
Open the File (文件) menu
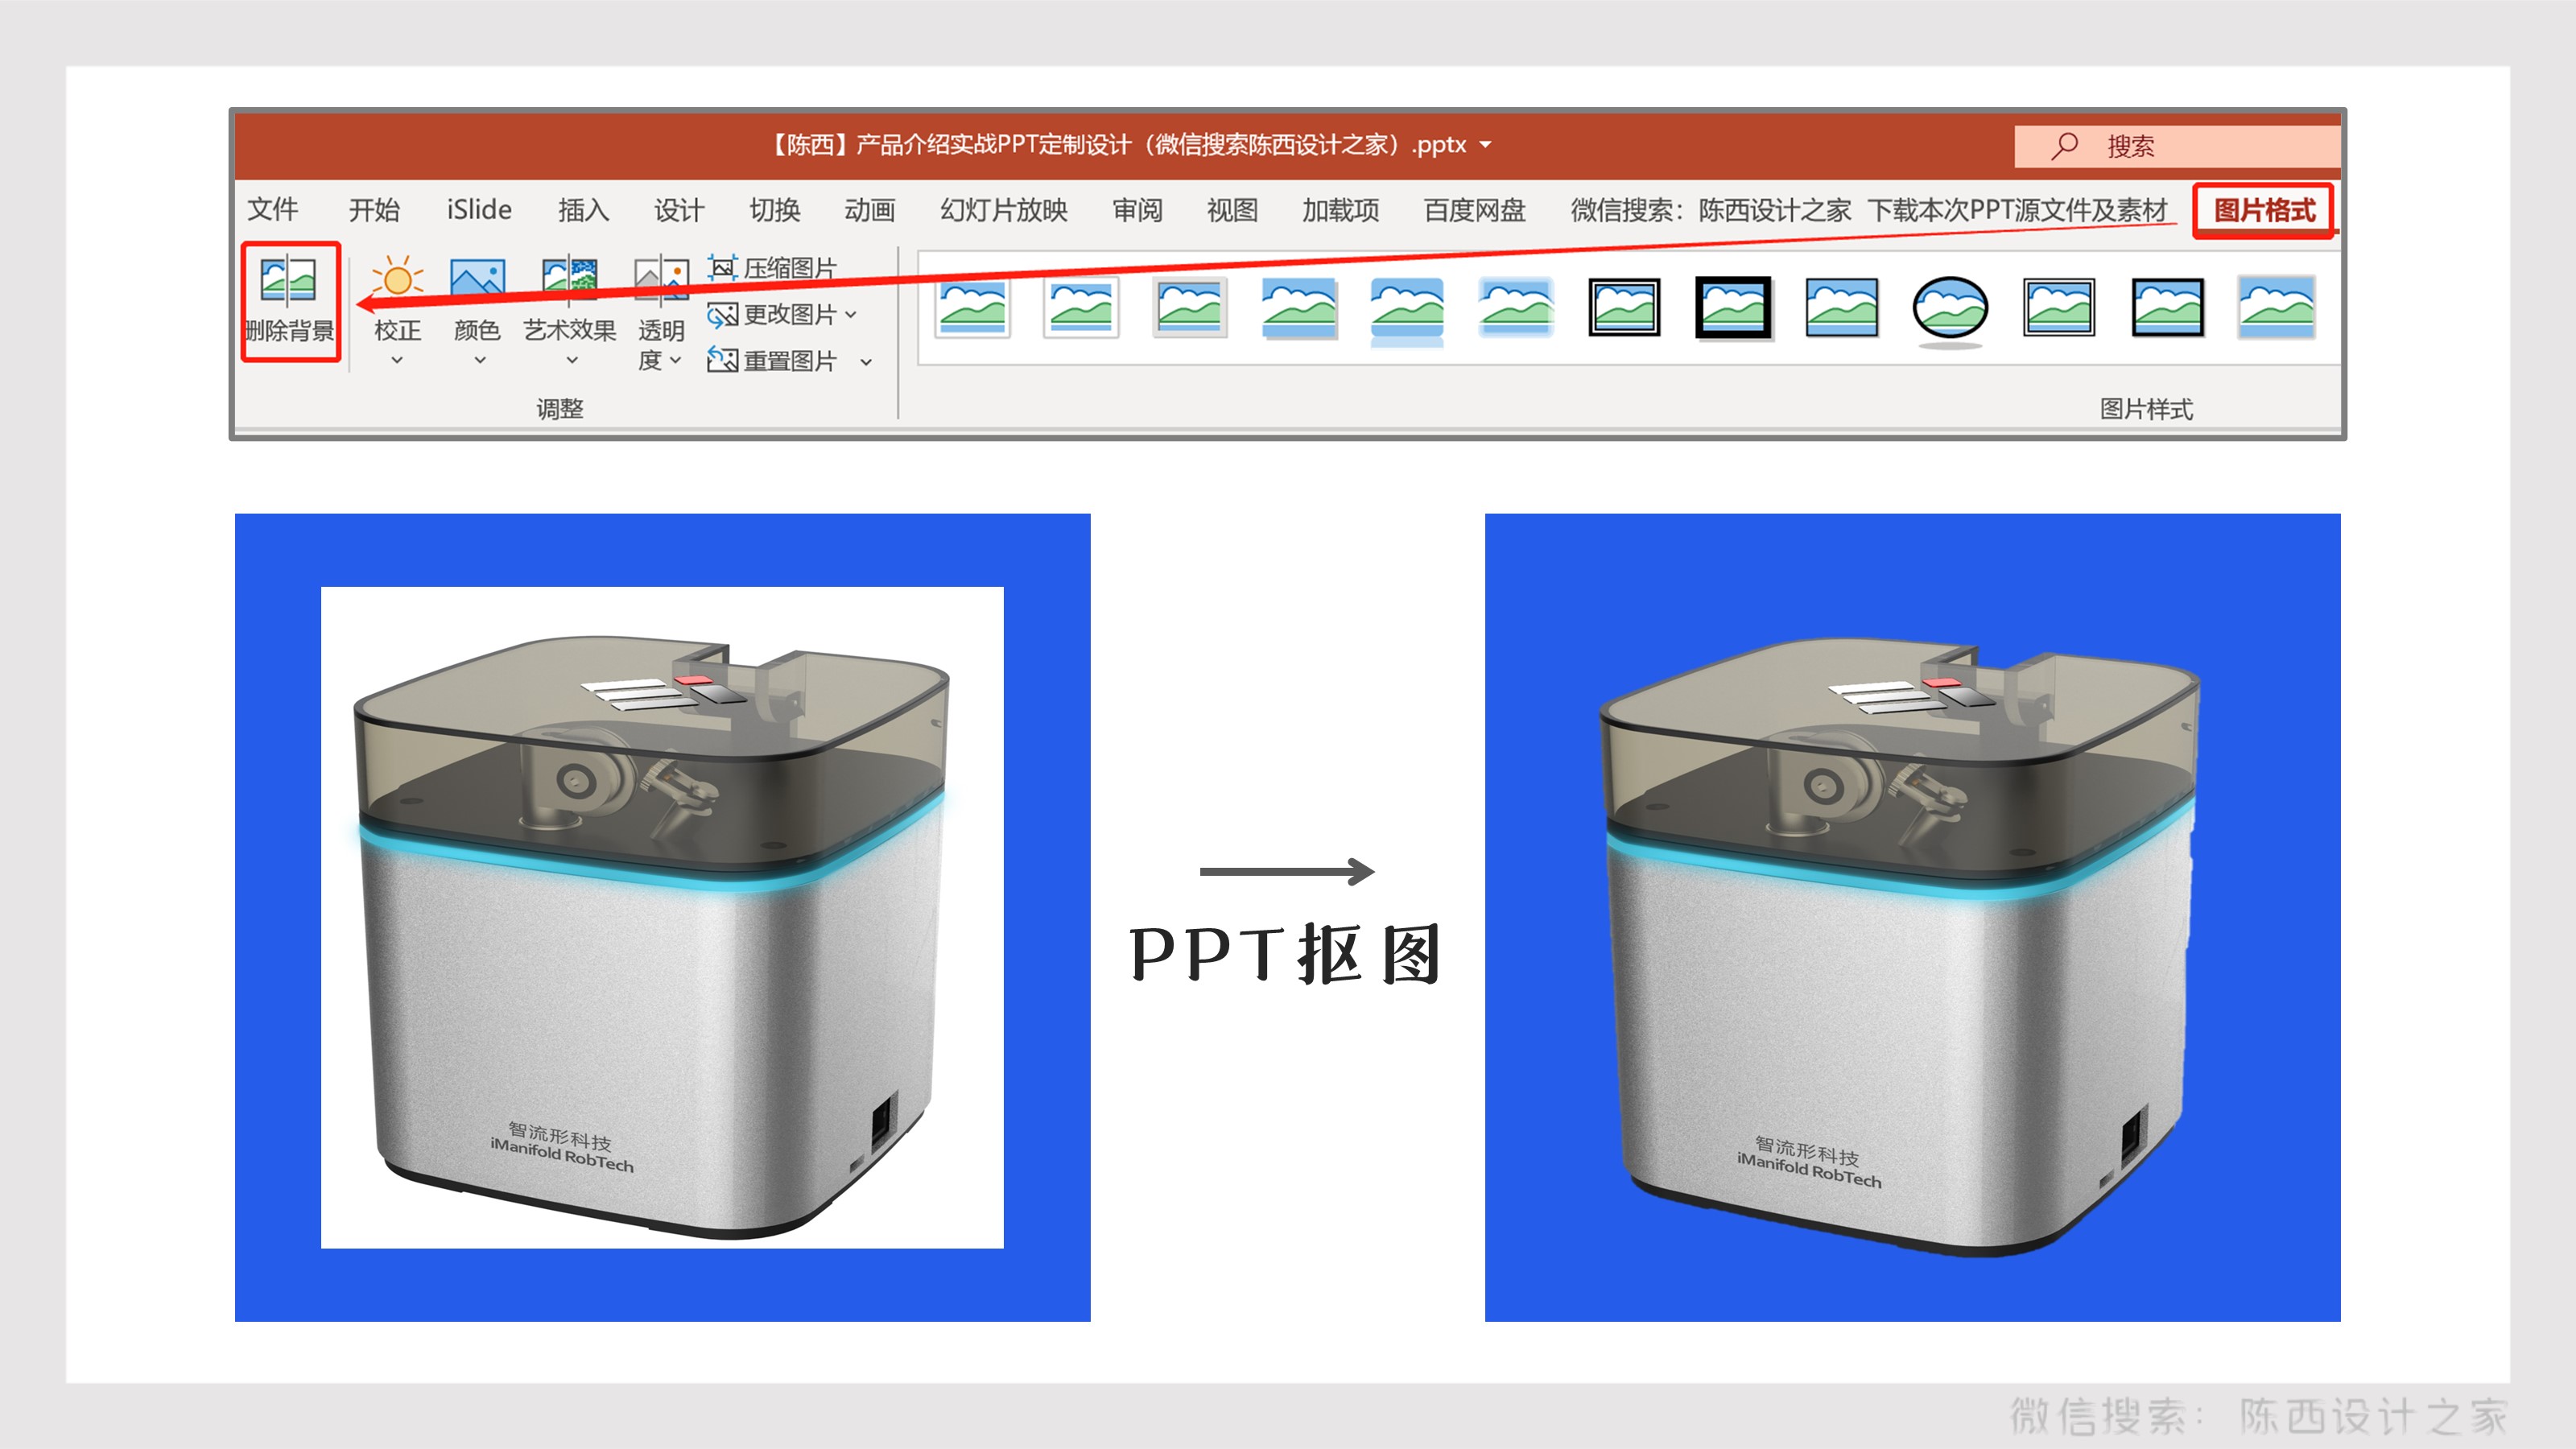(x=273, y=210)
